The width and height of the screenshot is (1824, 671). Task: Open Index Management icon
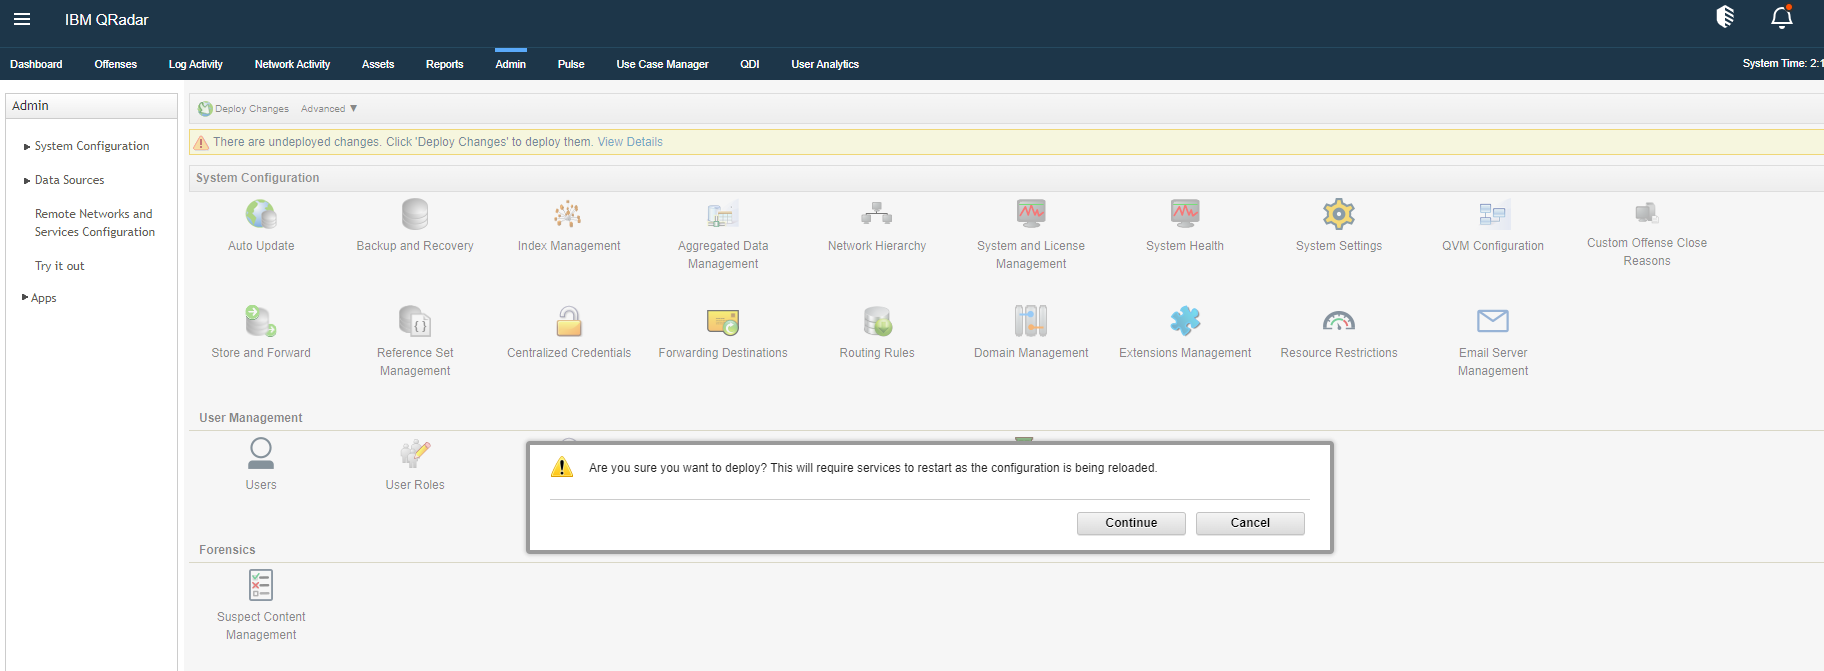568,214
